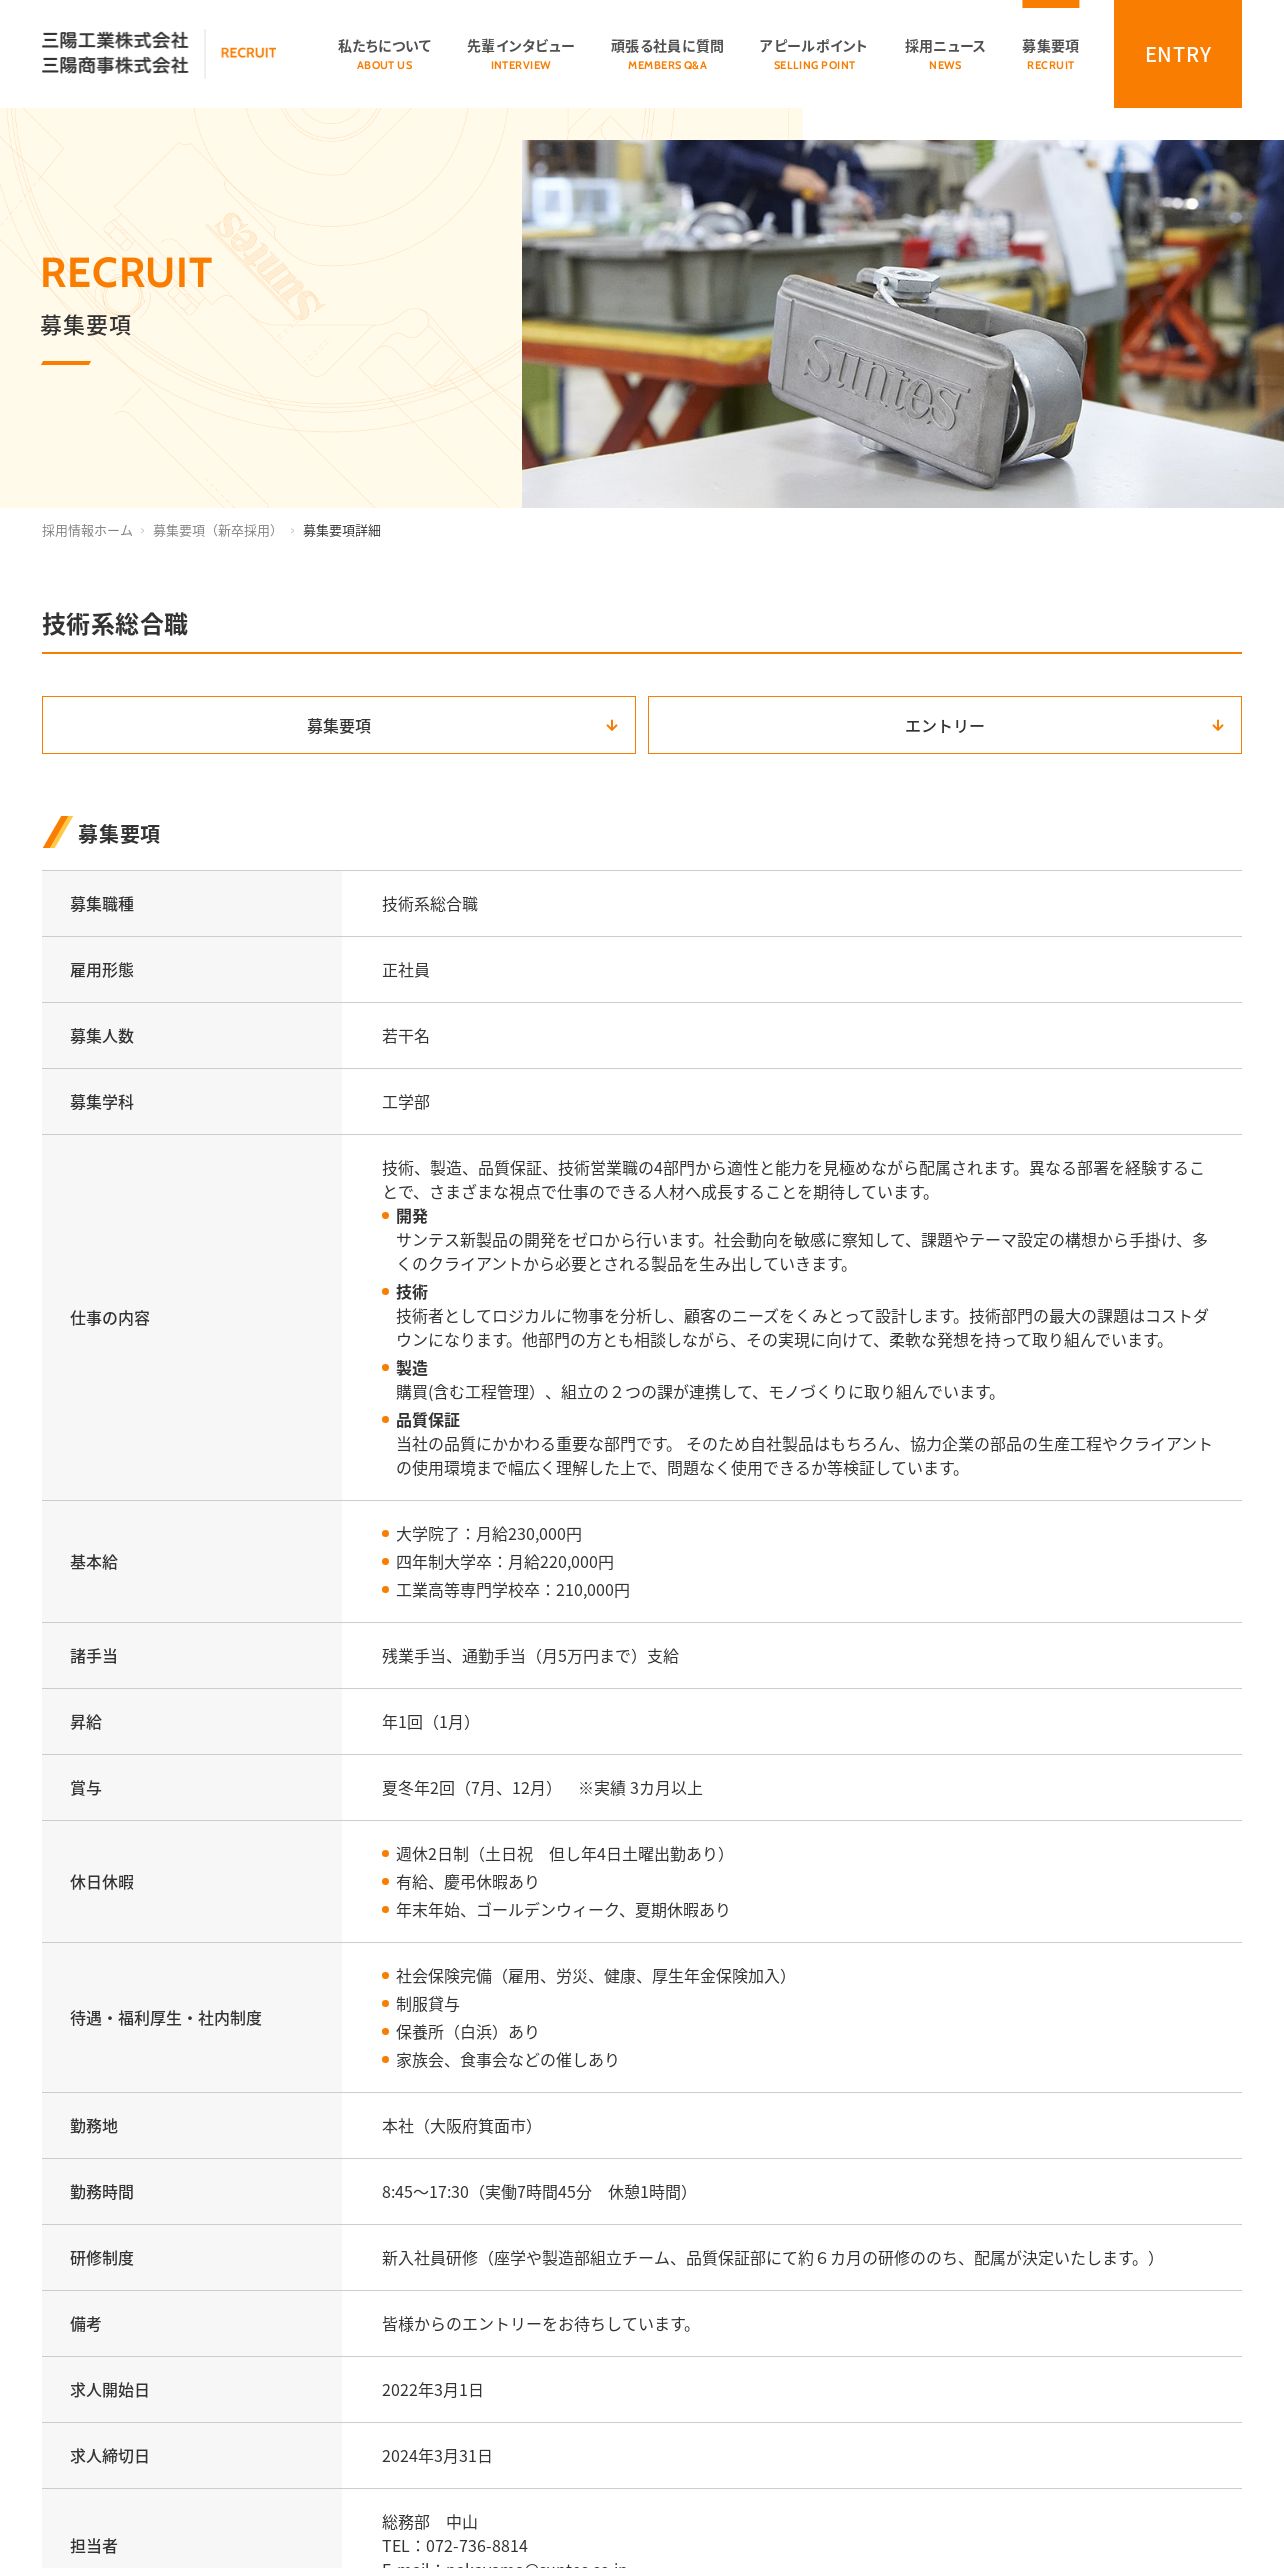
Task: Click the 研修制度 row label
Action: [102, 2258]
